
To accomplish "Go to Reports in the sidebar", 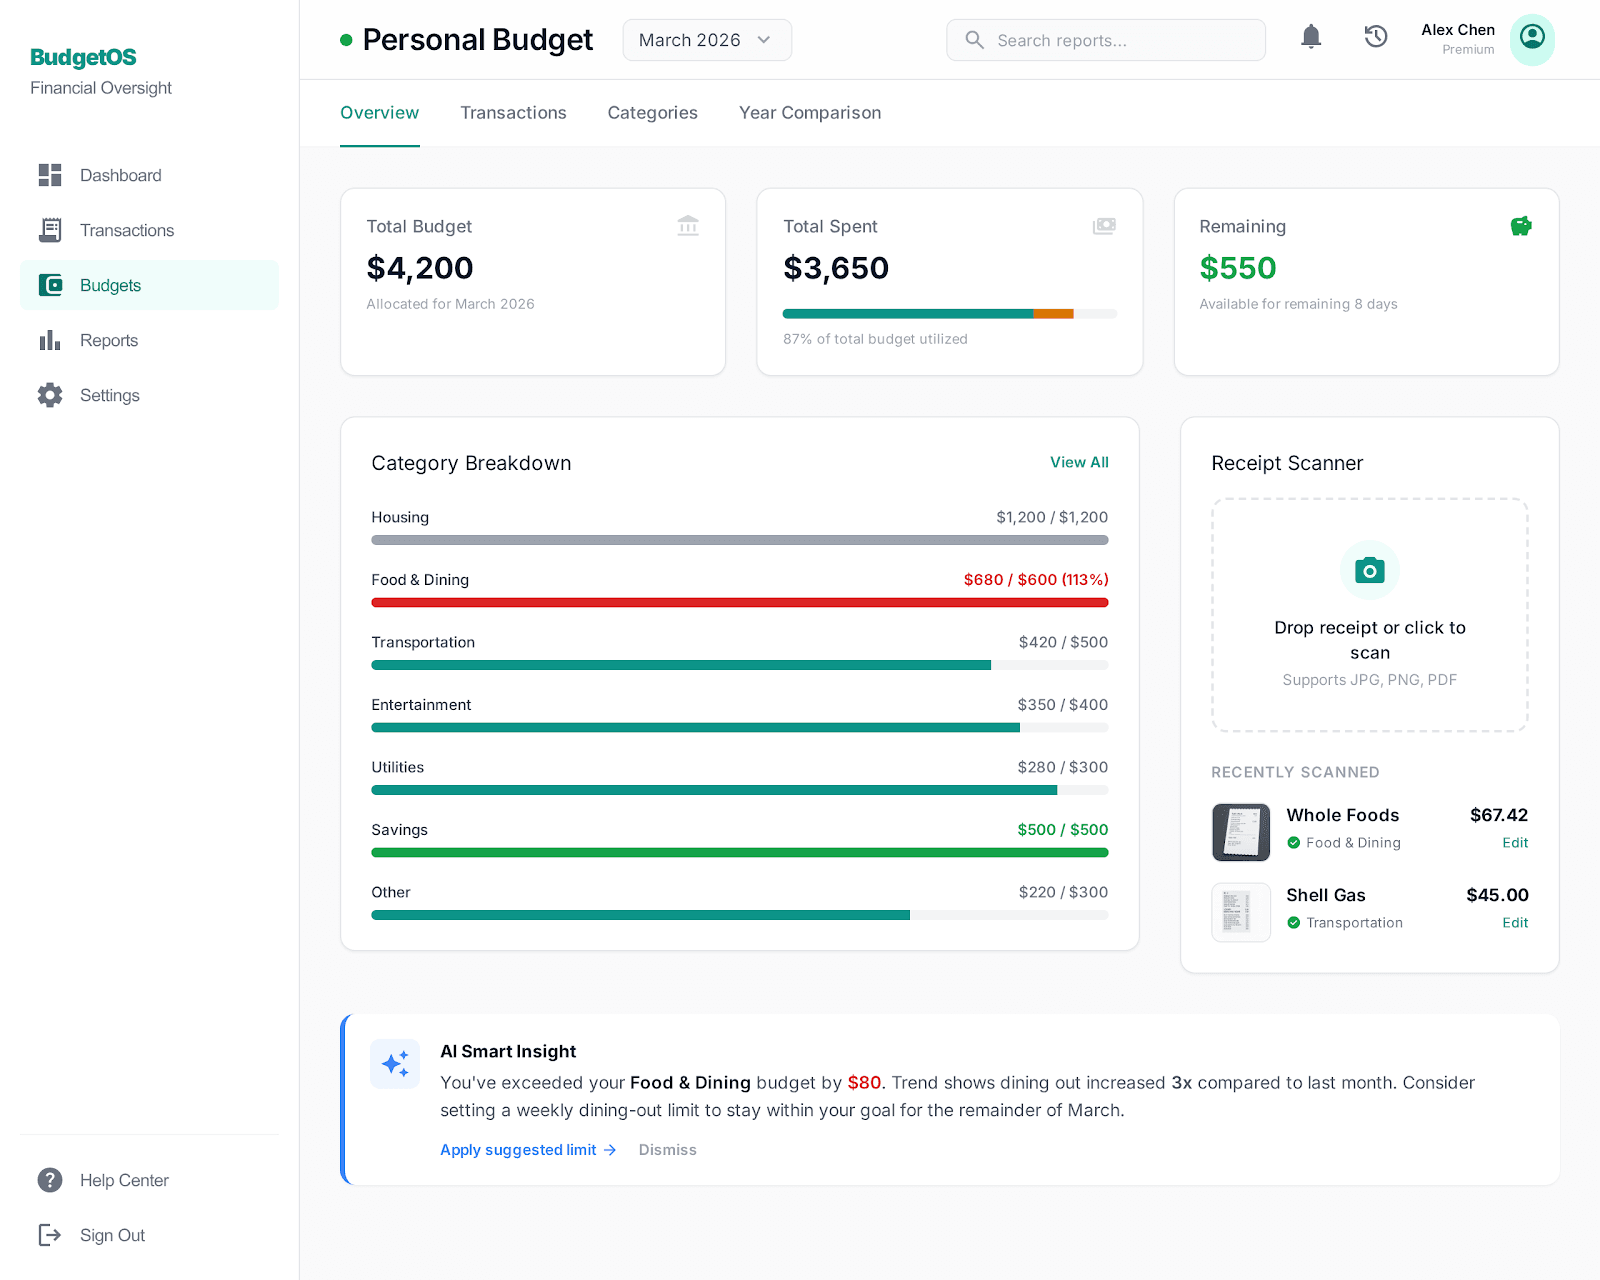I will coord(108,340).
